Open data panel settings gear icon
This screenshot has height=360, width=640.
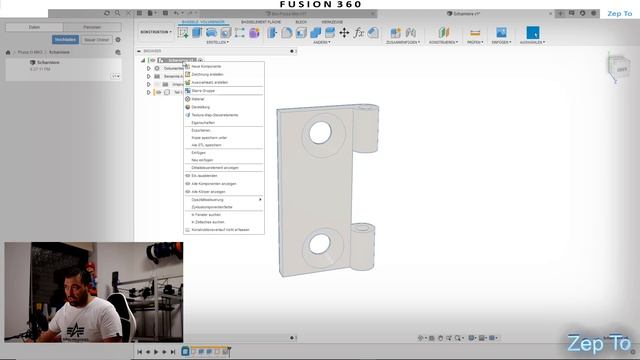pyautogui.click(x=118, y=40)
